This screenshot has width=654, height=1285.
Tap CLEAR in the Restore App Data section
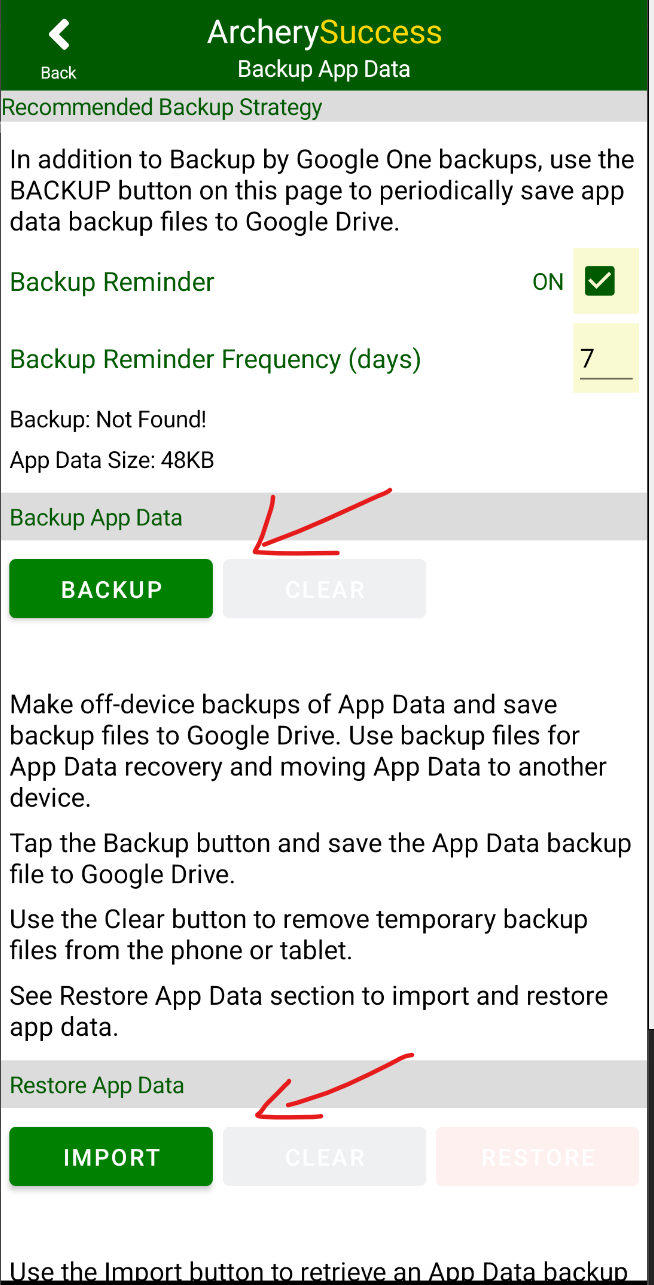pos(324,1156)
